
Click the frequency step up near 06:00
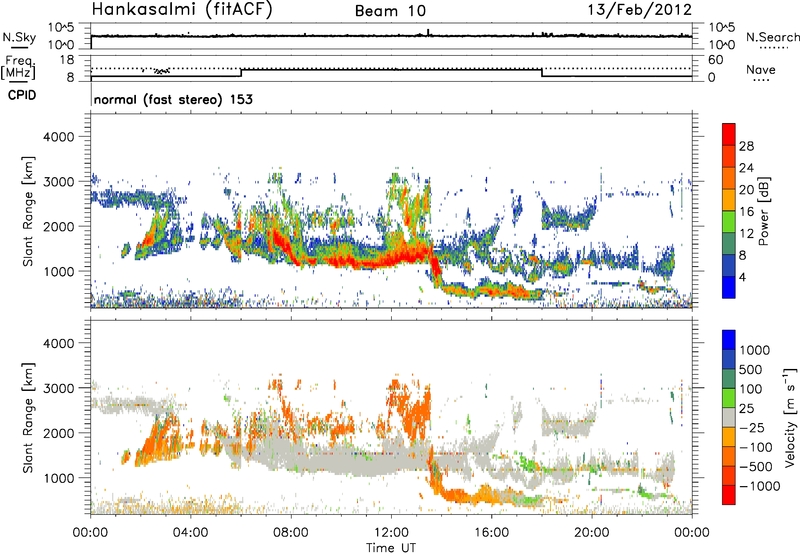[x=241, y=73]
